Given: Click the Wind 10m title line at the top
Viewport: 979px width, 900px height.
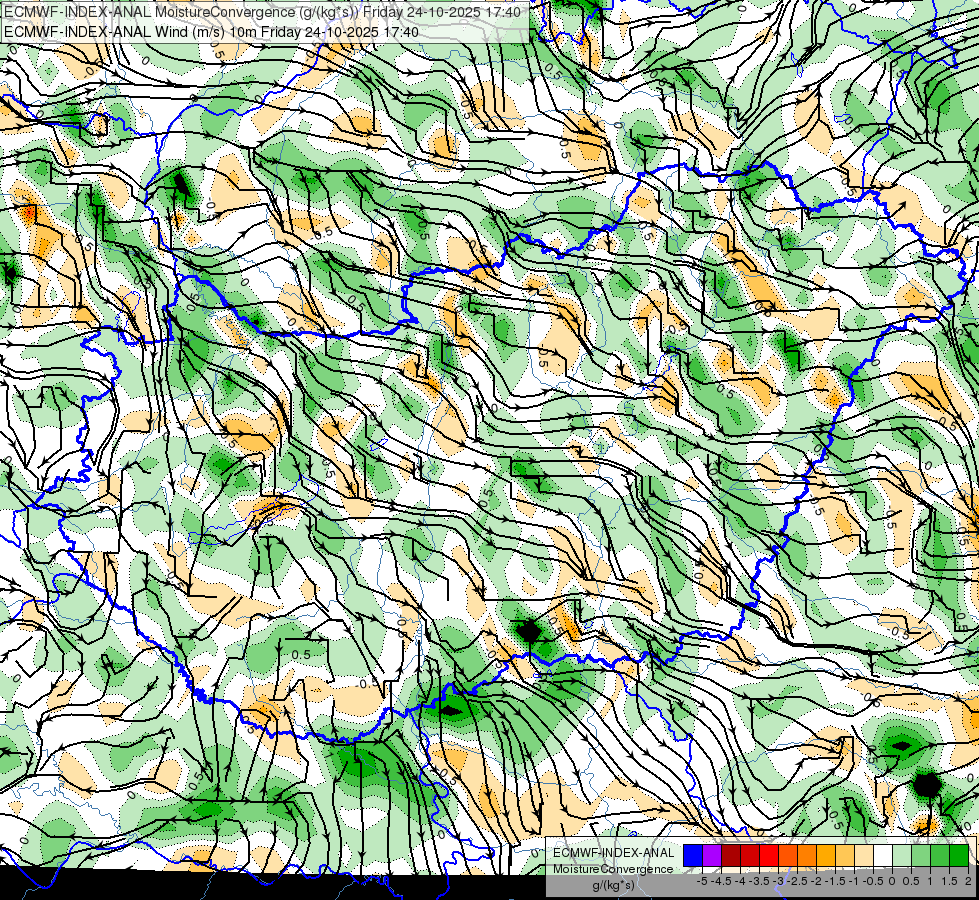Looking at the screenshot, I should pos(212,31).
